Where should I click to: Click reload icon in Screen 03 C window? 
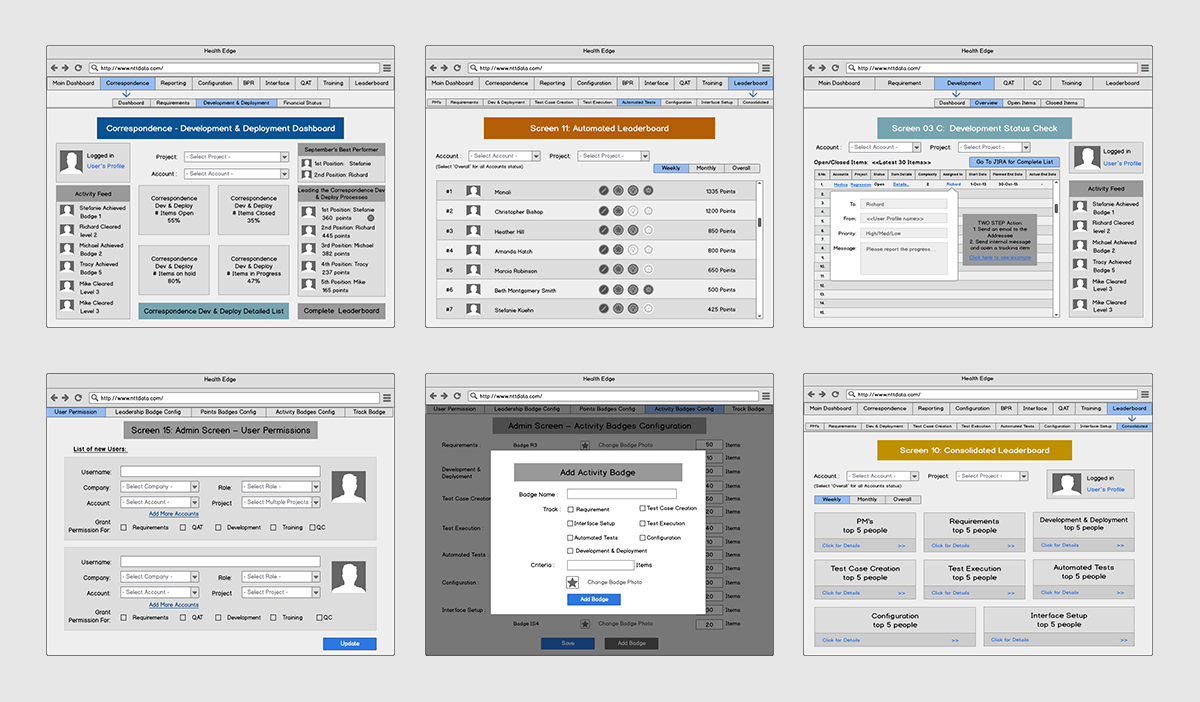tap(836, 68)
